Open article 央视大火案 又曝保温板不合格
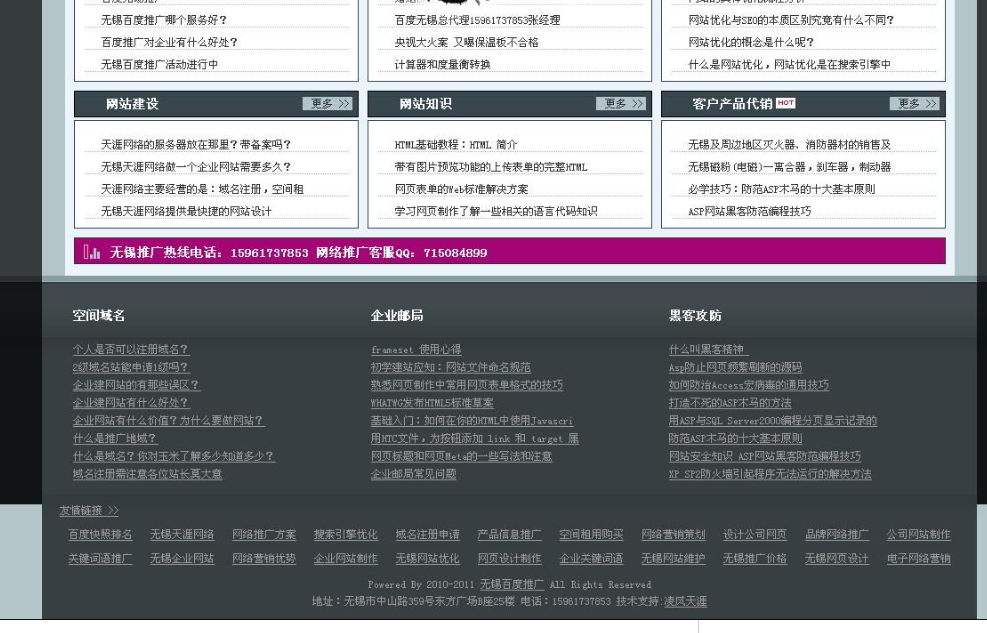This screenshot has width=987, height=633. click(466, 42)
